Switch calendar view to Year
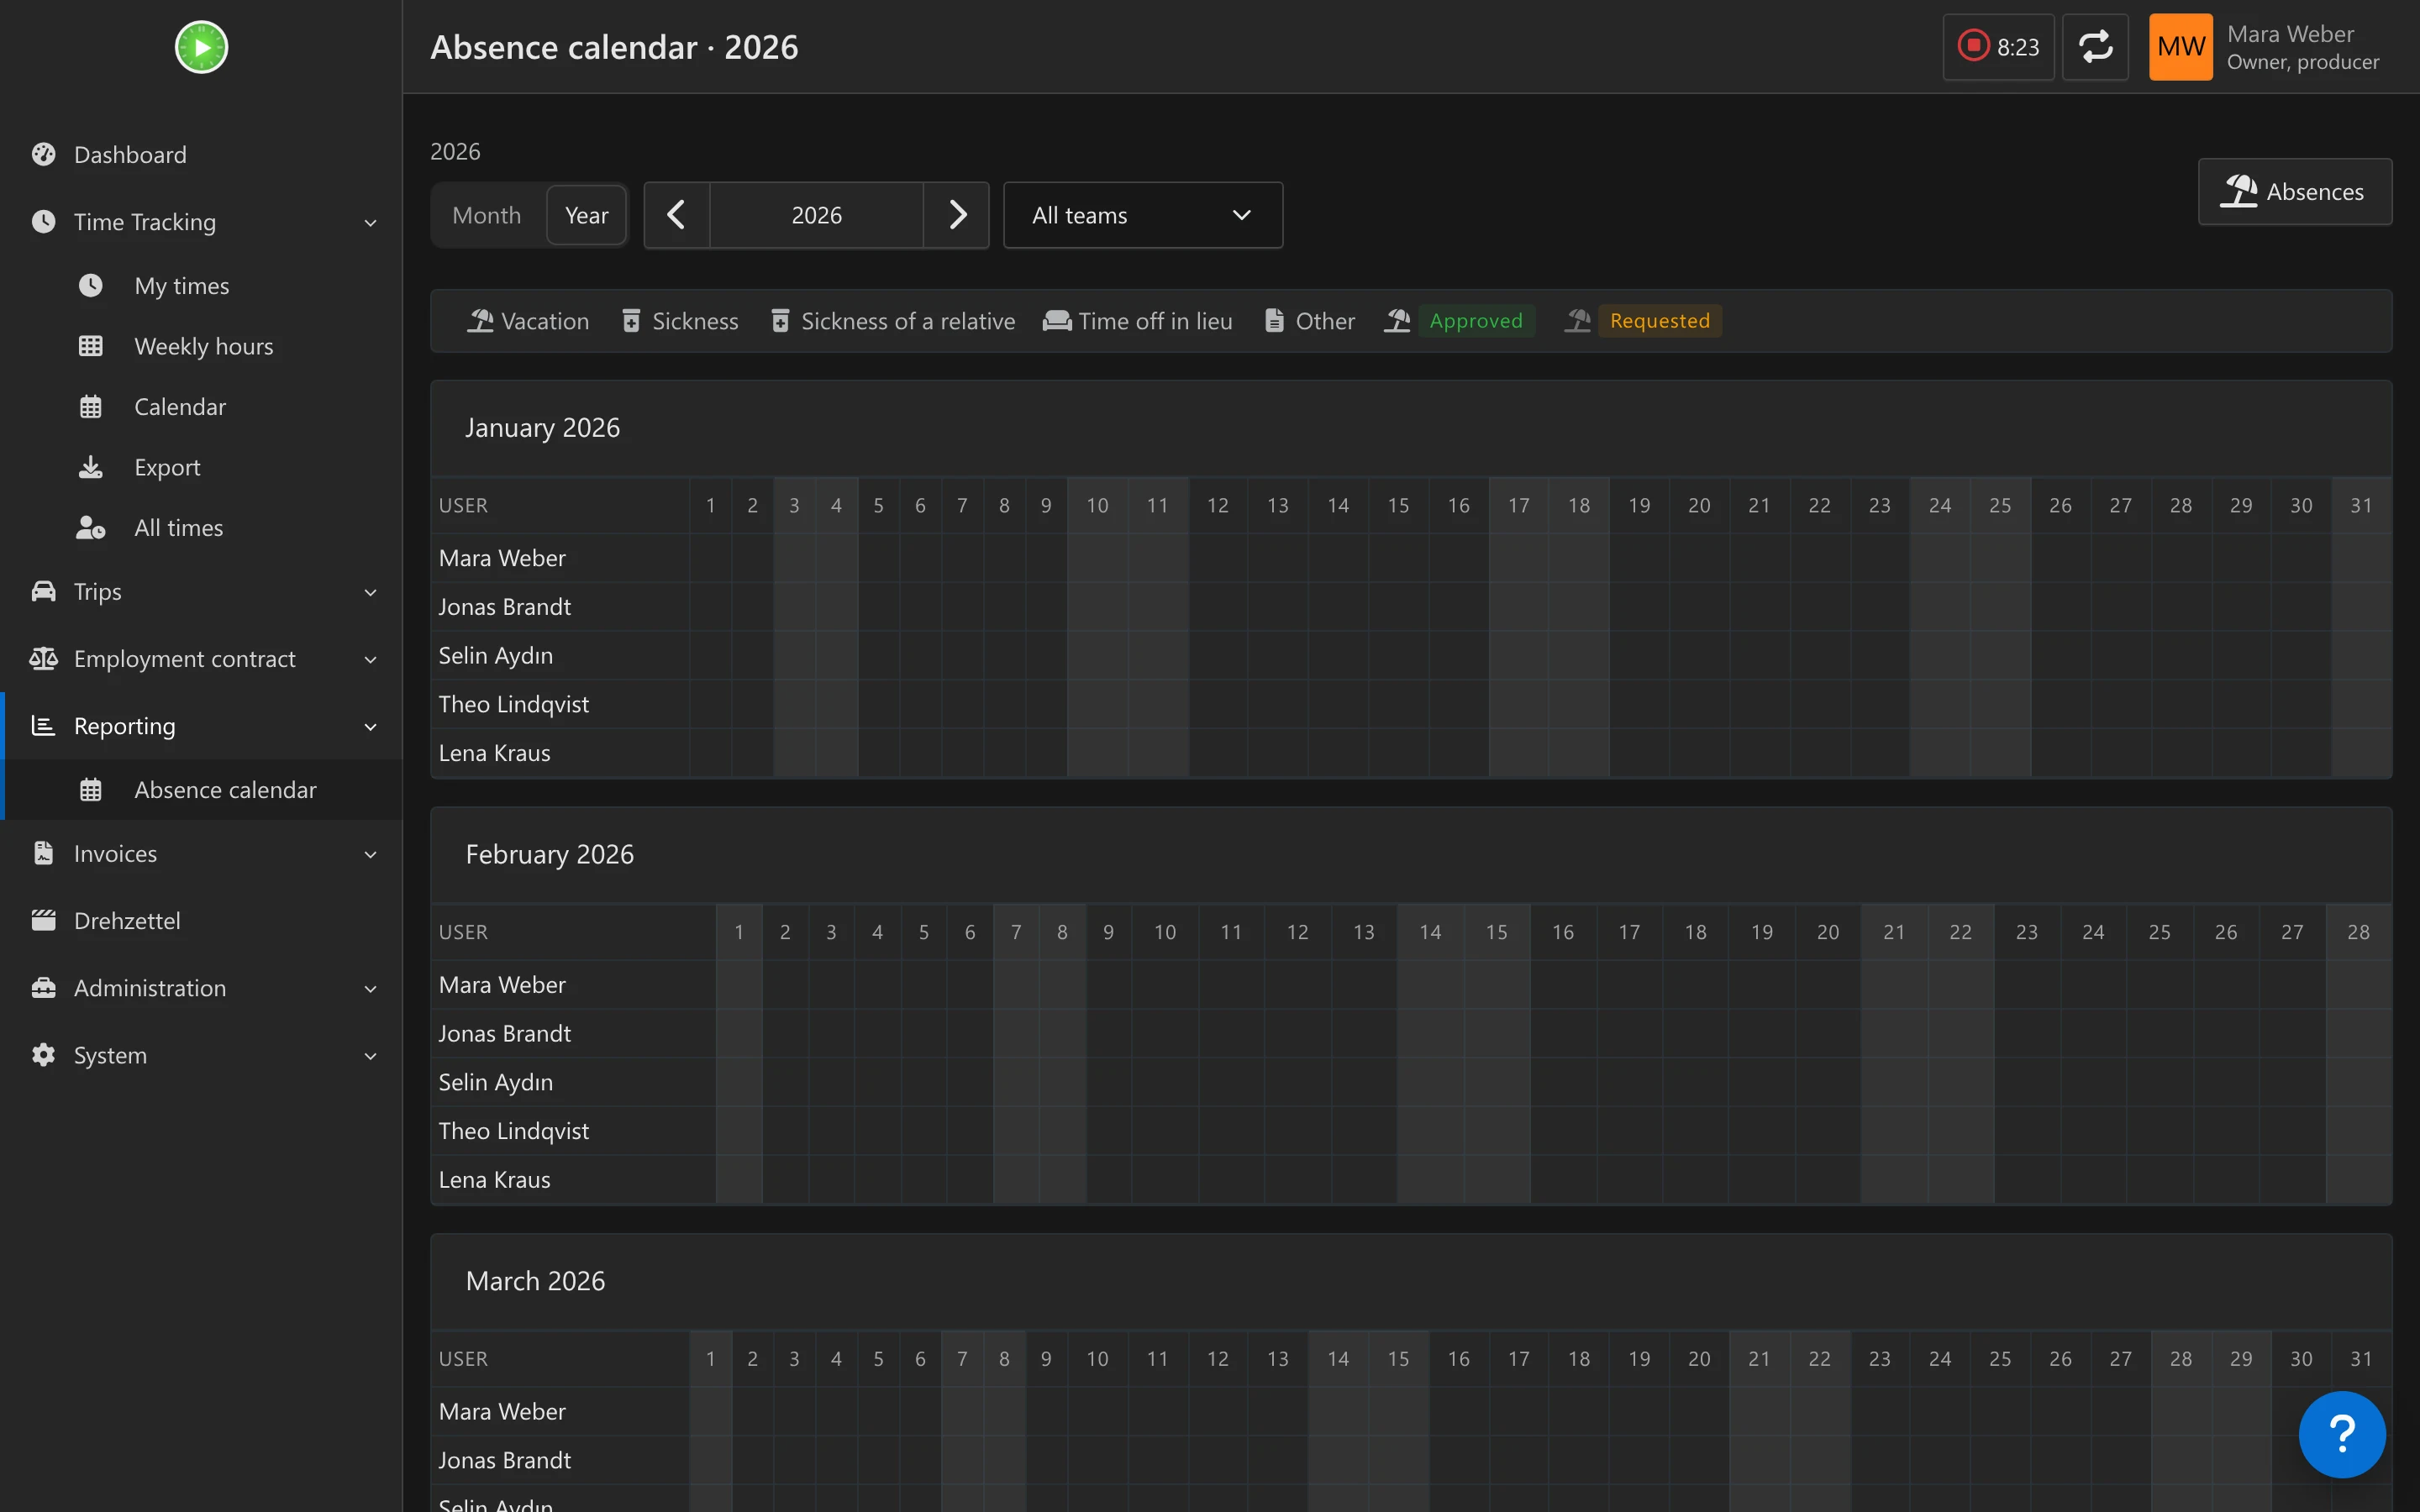The width and height of the screenshot is (2420, 1512). [586, 215]
